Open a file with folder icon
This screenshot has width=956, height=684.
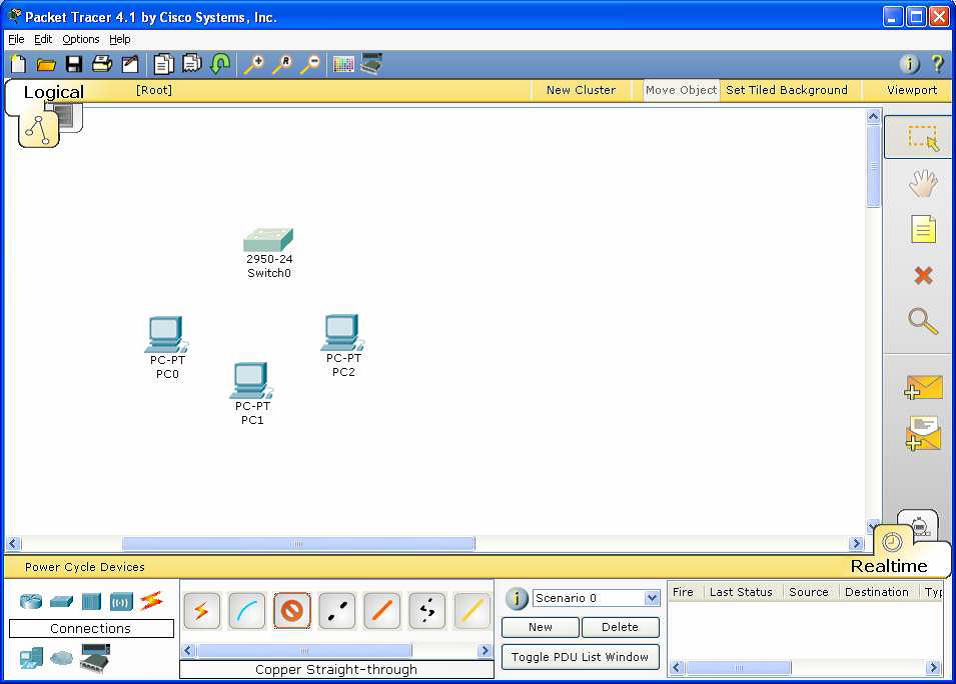[x=46, y=64]
